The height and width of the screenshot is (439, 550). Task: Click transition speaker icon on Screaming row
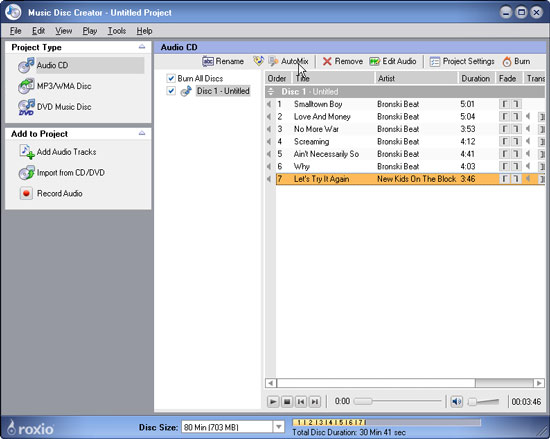(x=528, y=141)
